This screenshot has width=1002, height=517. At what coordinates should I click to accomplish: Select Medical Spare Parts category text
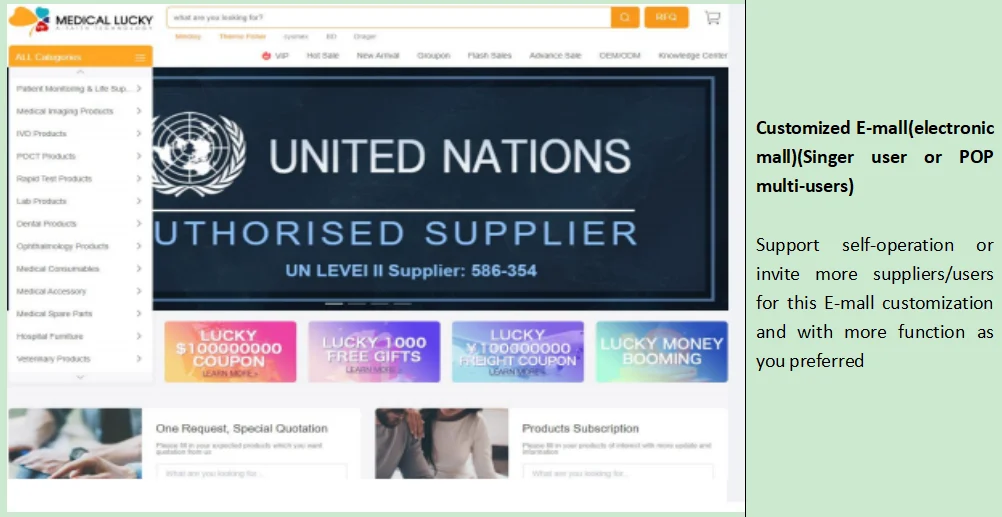tap(54, 314)
